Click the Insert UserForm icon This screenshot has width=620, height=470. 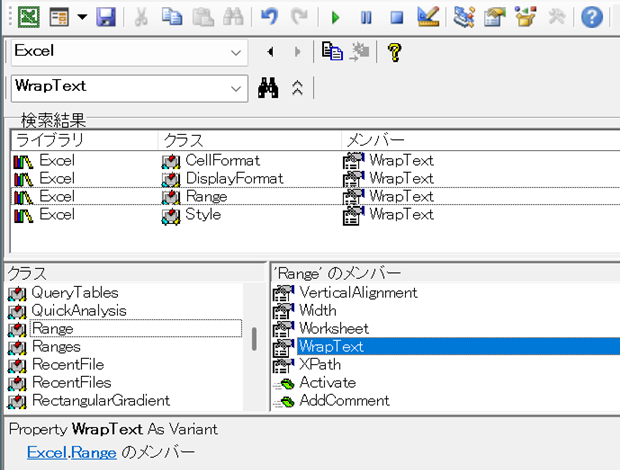(x=59, y=17)
